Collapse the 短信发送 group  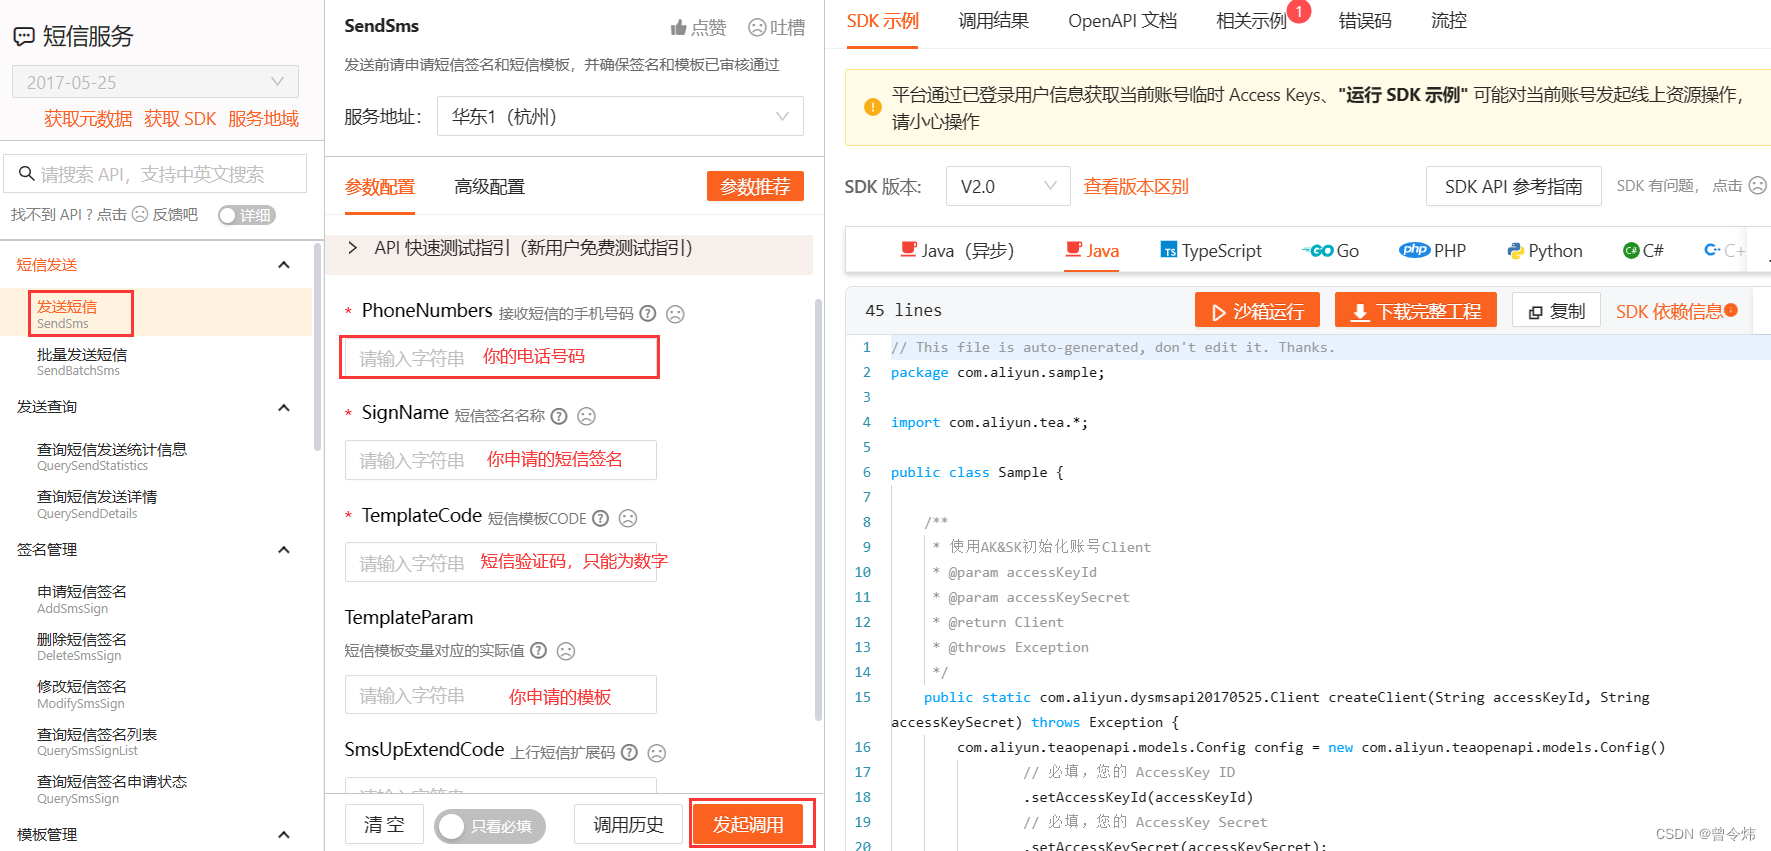click(x=284, y=265)
